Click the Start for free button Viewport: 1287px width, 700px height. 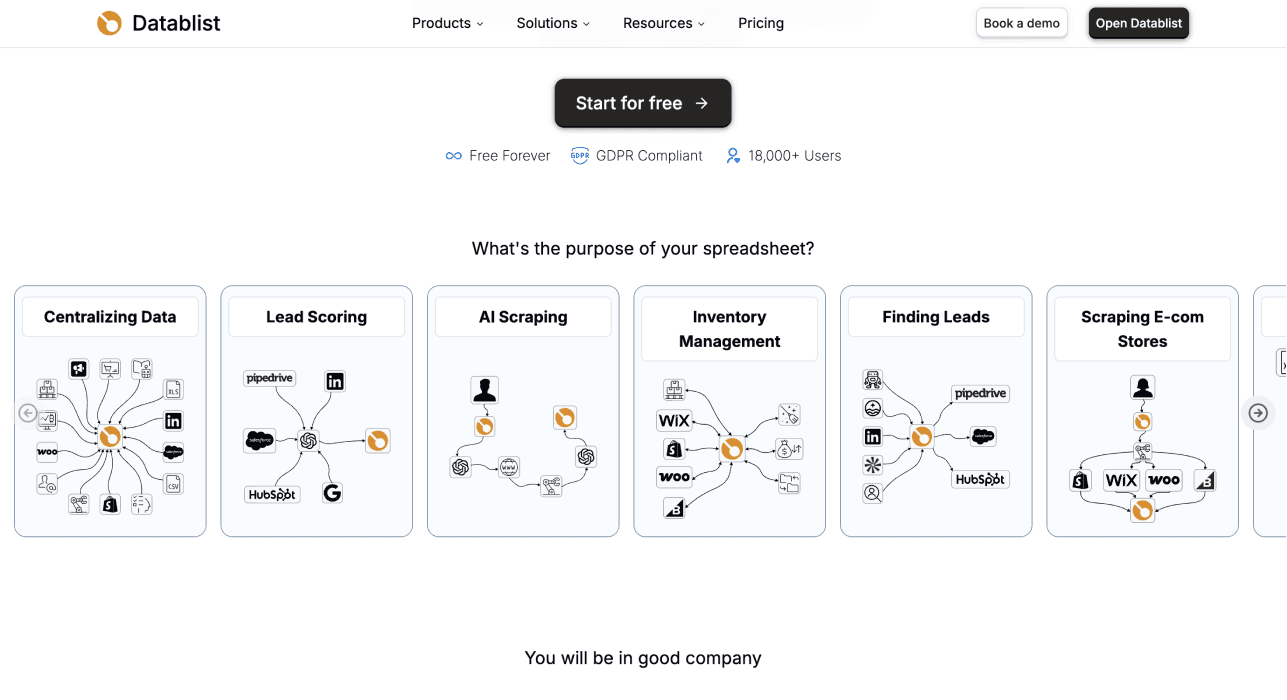(x=642, y=103)
